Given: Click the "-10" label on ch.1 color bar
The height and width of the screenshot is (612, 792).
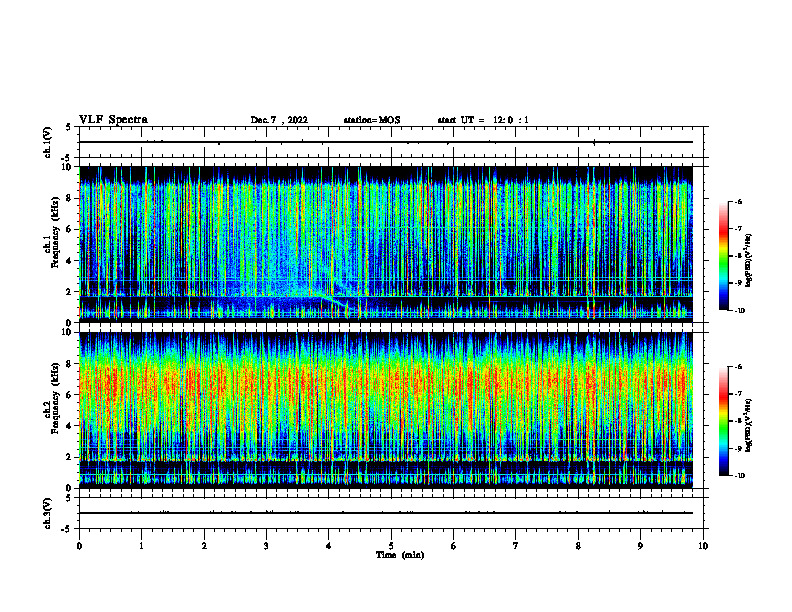Looking at the screenshot, I should coord(739,311).
